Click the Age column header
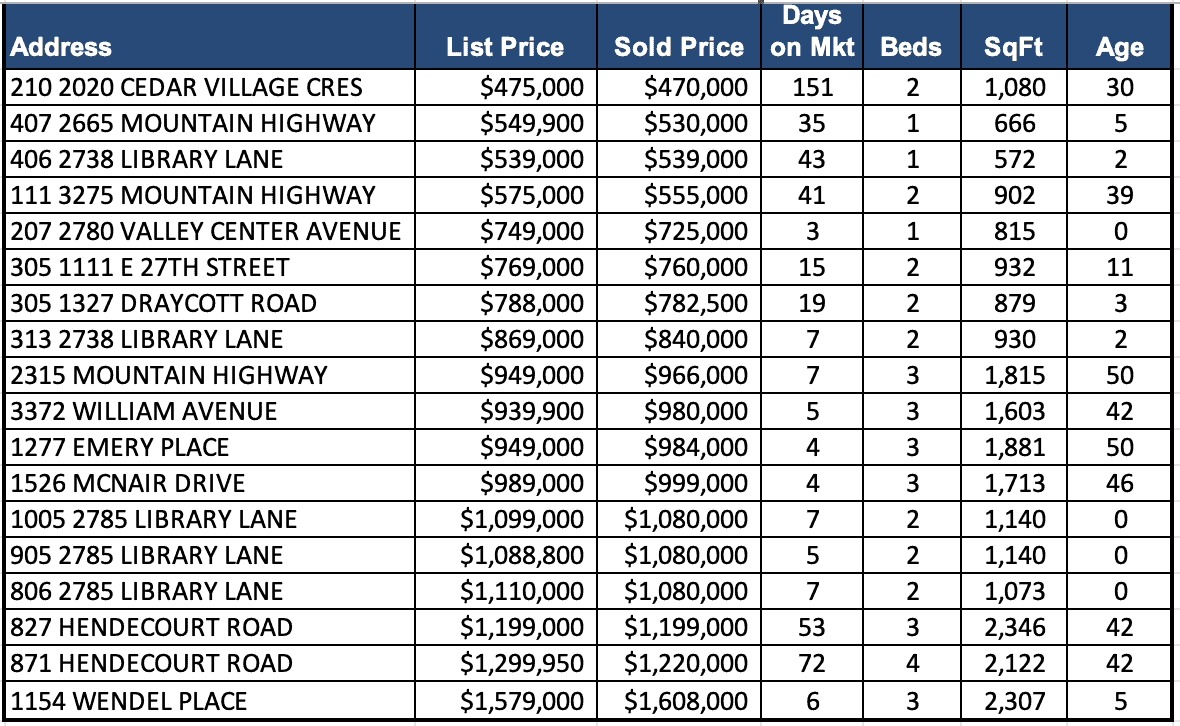The width and height of the screenshot is (1180, 726). [1119, 47]
